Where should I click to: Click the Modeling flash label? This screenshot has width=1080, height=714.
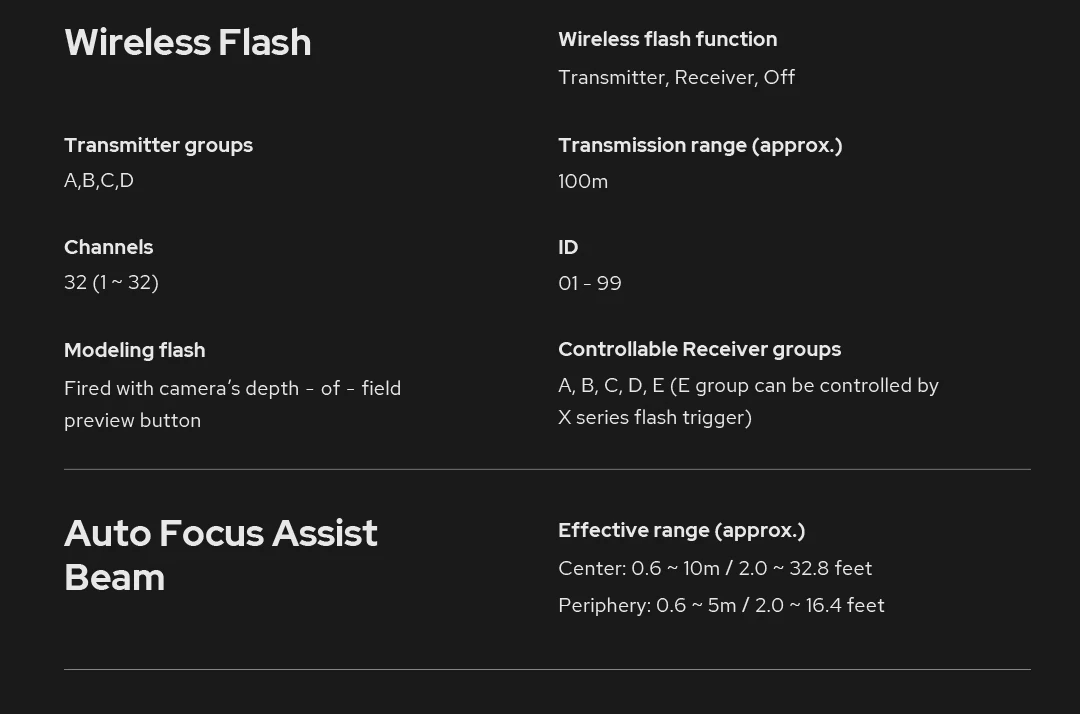(134, 350)
